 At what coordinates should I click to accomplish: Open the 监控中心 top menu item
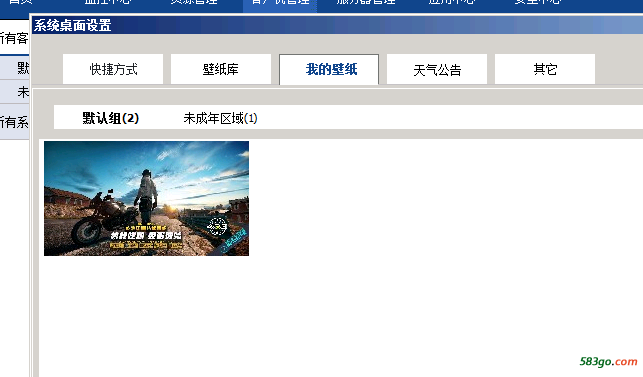[108, 2]
